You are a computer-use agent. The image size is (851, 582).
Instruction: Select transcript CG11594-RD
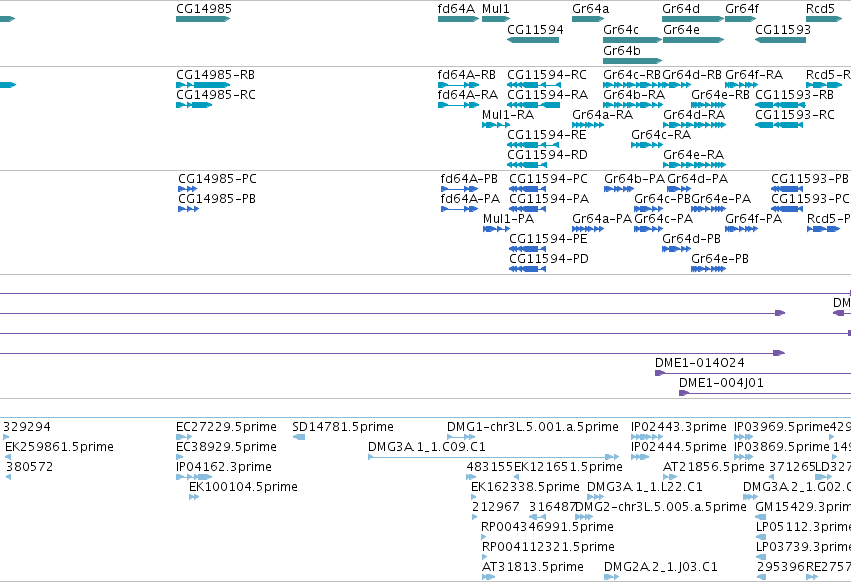(527, 165)
